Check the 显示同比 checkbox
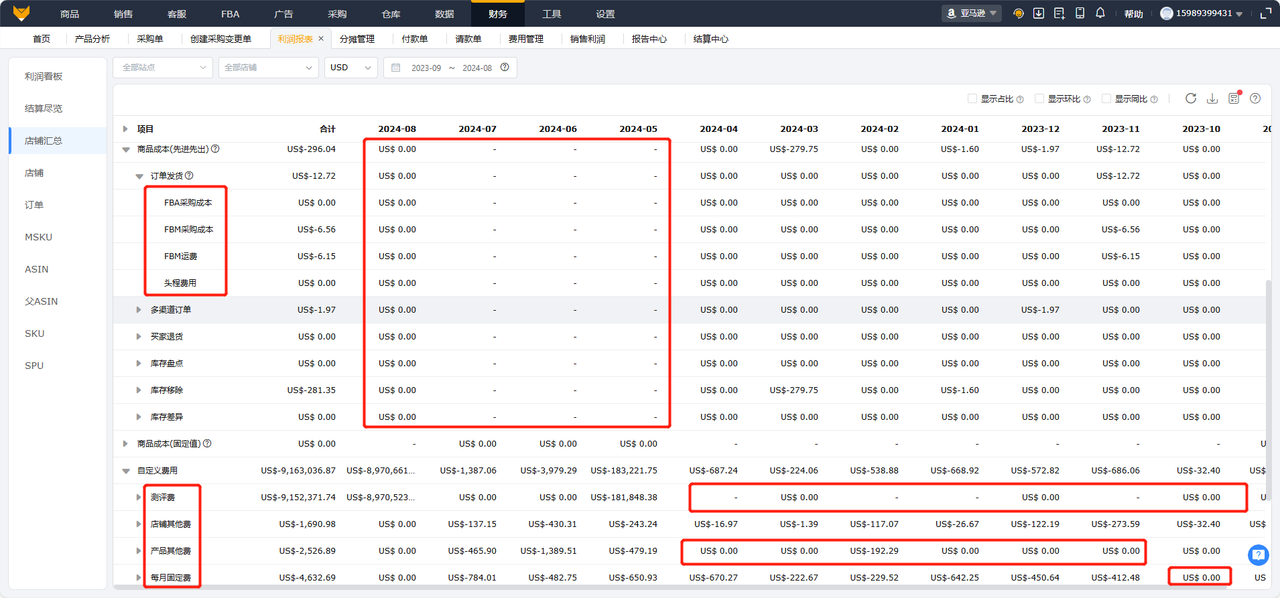Viewport: 1280px width, 598px height. (1106, 99)
